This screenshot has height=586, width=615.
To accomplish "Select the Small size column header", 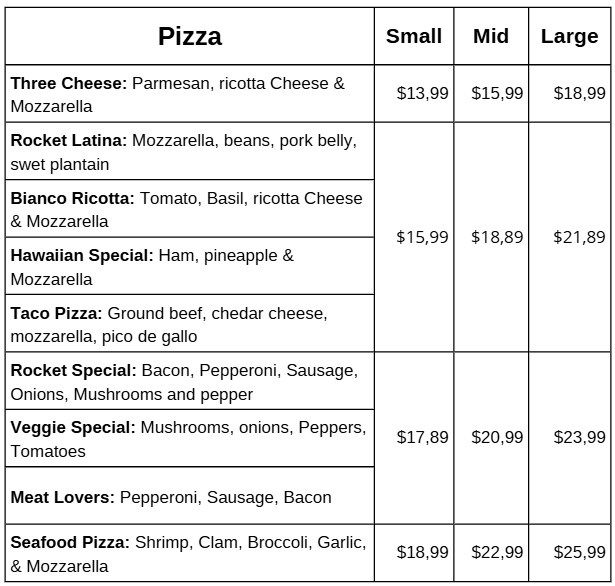I will point(414,36).
